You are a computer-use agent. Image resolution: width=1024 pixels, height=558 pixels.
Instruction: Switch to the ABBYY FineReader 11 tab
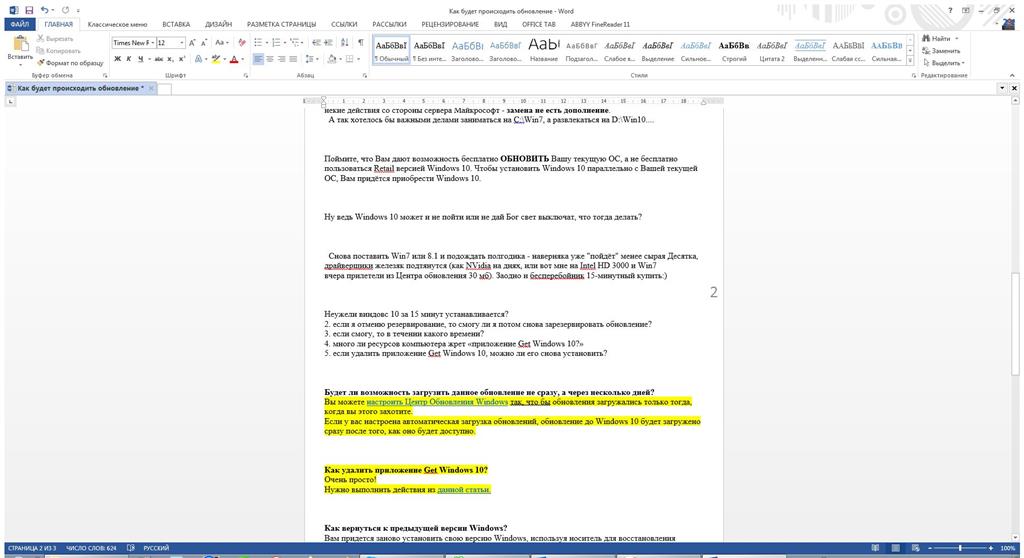[600, 24]
